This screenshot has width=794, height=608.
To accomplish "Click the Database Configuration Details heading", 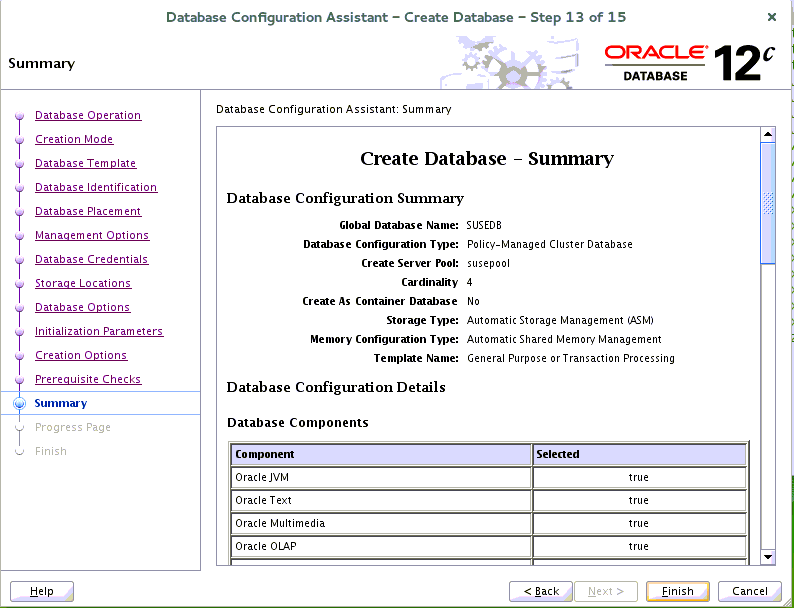I will [336, 387].
